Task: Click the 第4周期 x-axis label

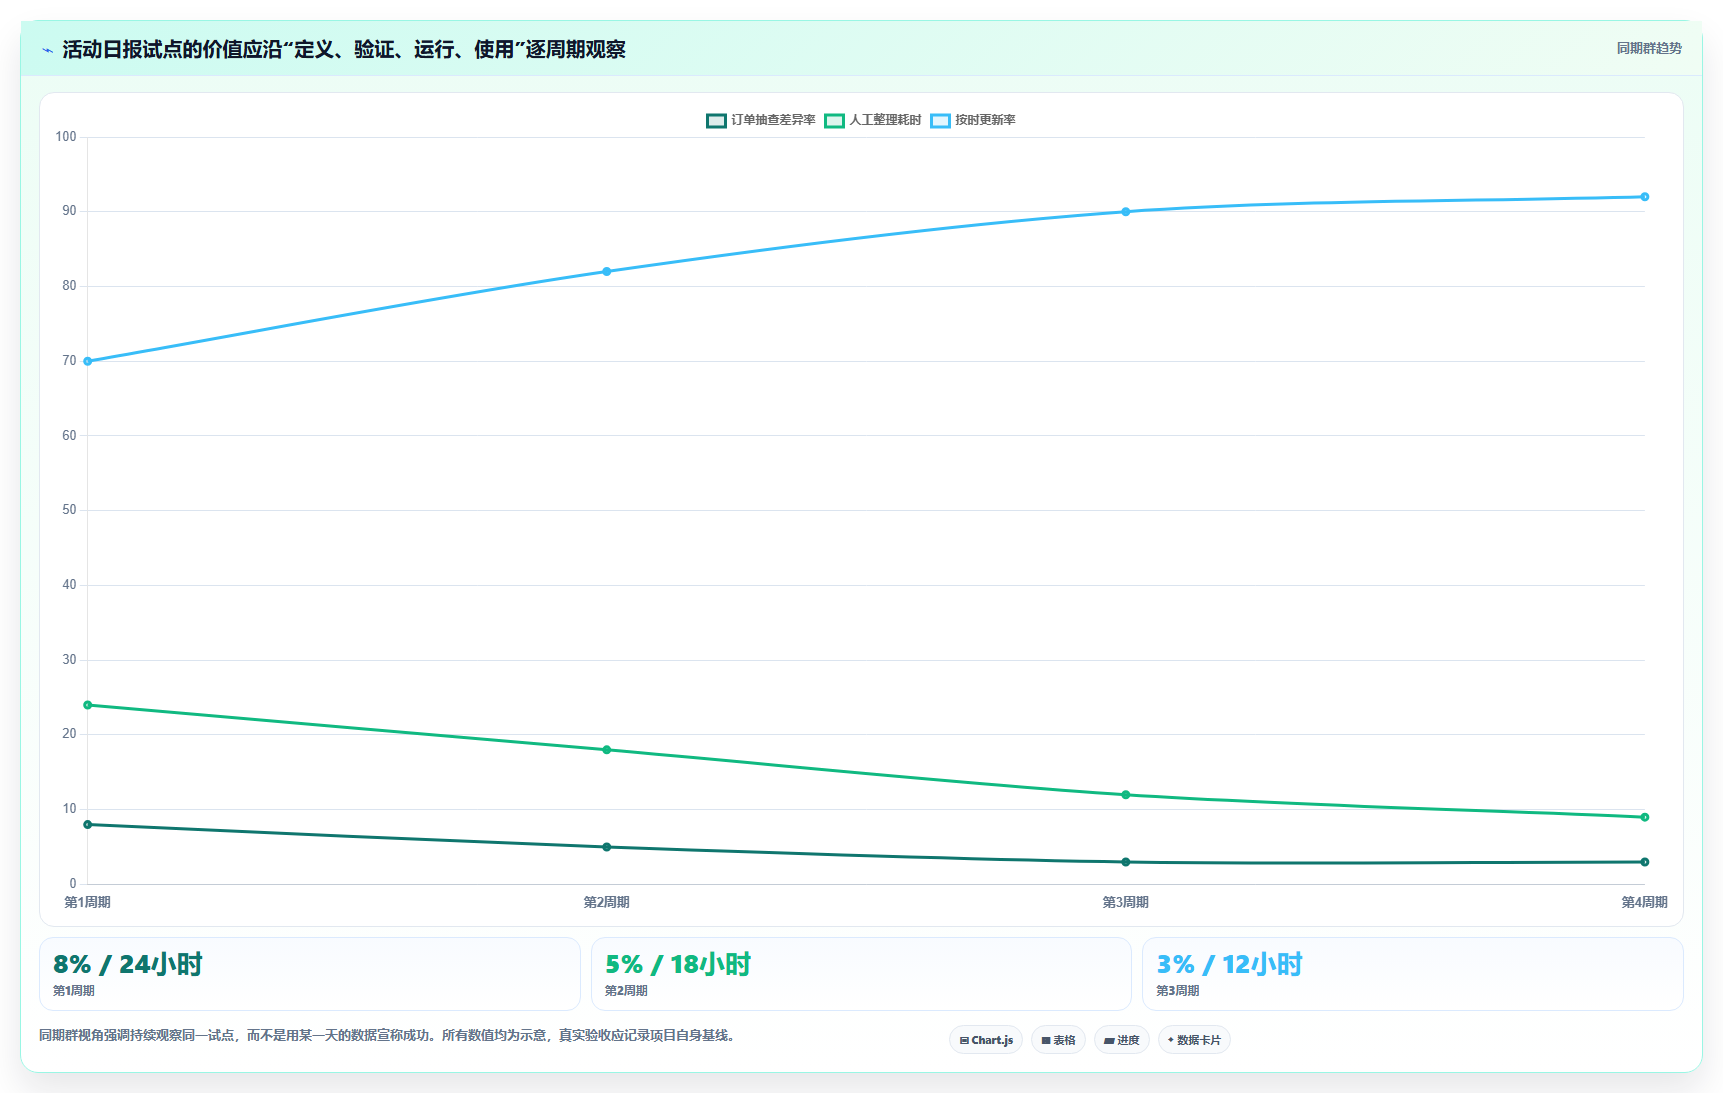Action: [x=1645, y=902]
